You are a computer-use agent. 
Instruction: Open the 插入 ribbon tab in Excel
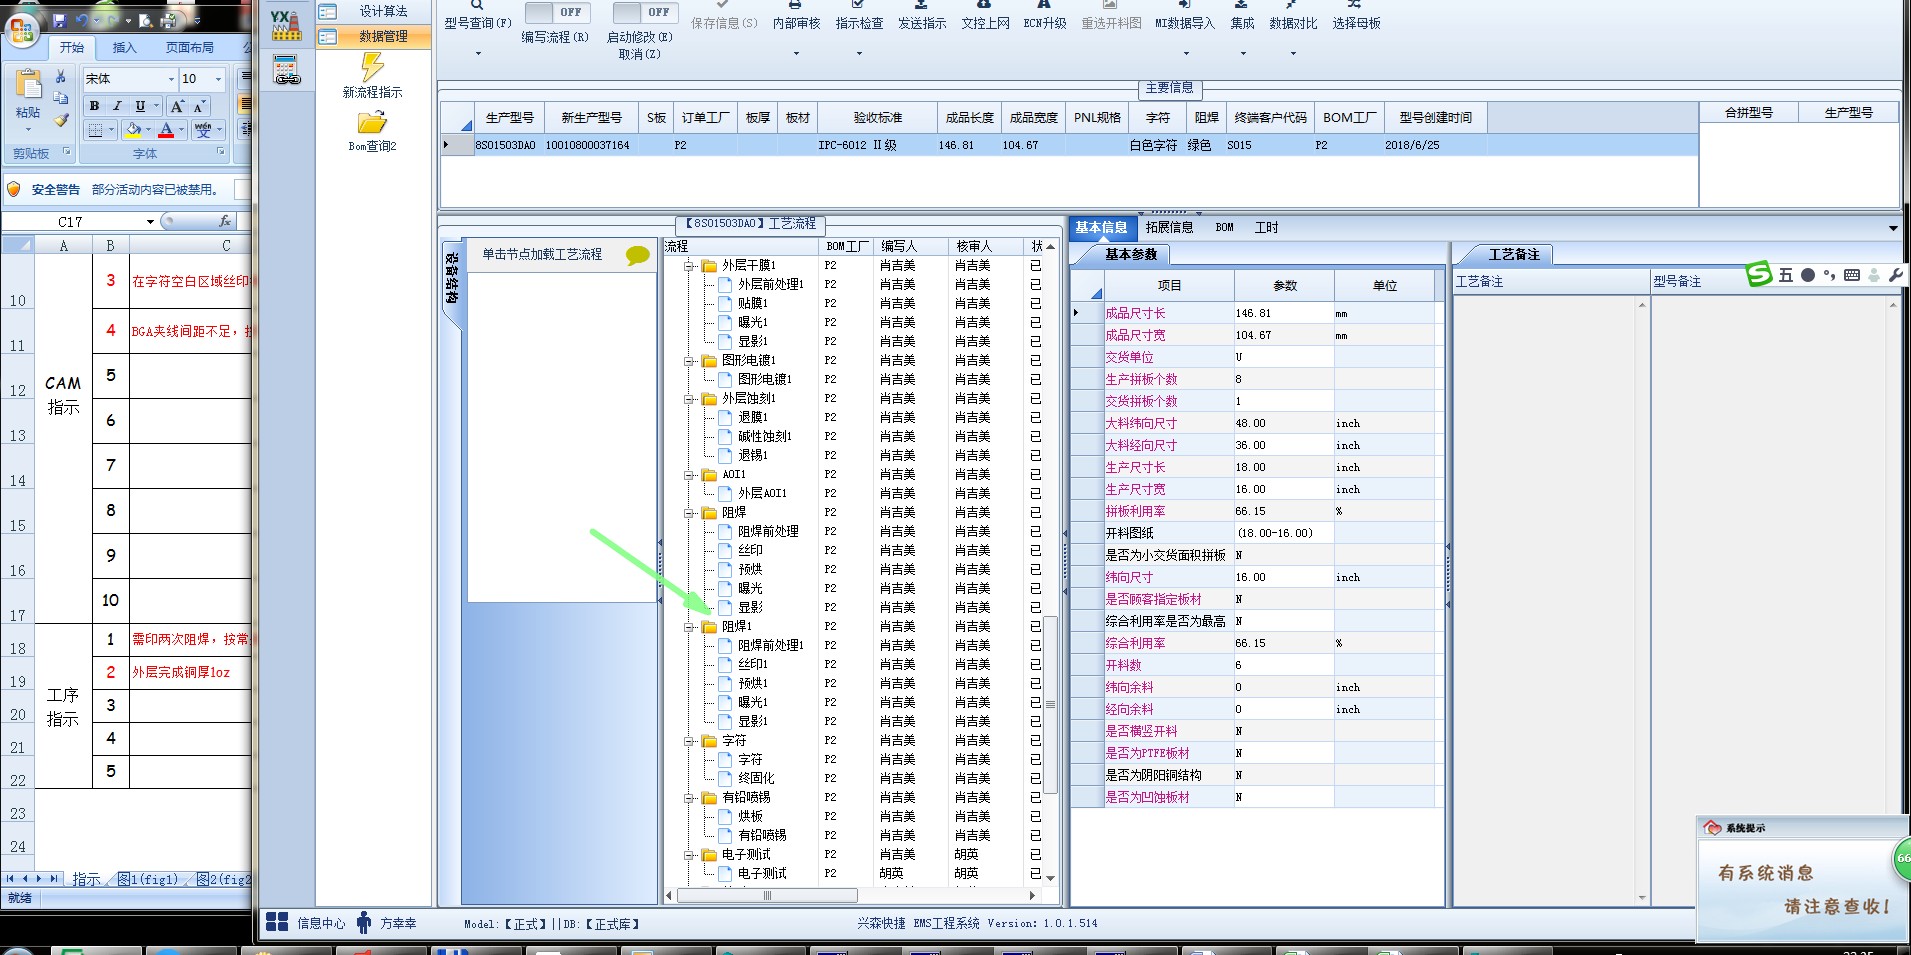click(x=124, y=47)
